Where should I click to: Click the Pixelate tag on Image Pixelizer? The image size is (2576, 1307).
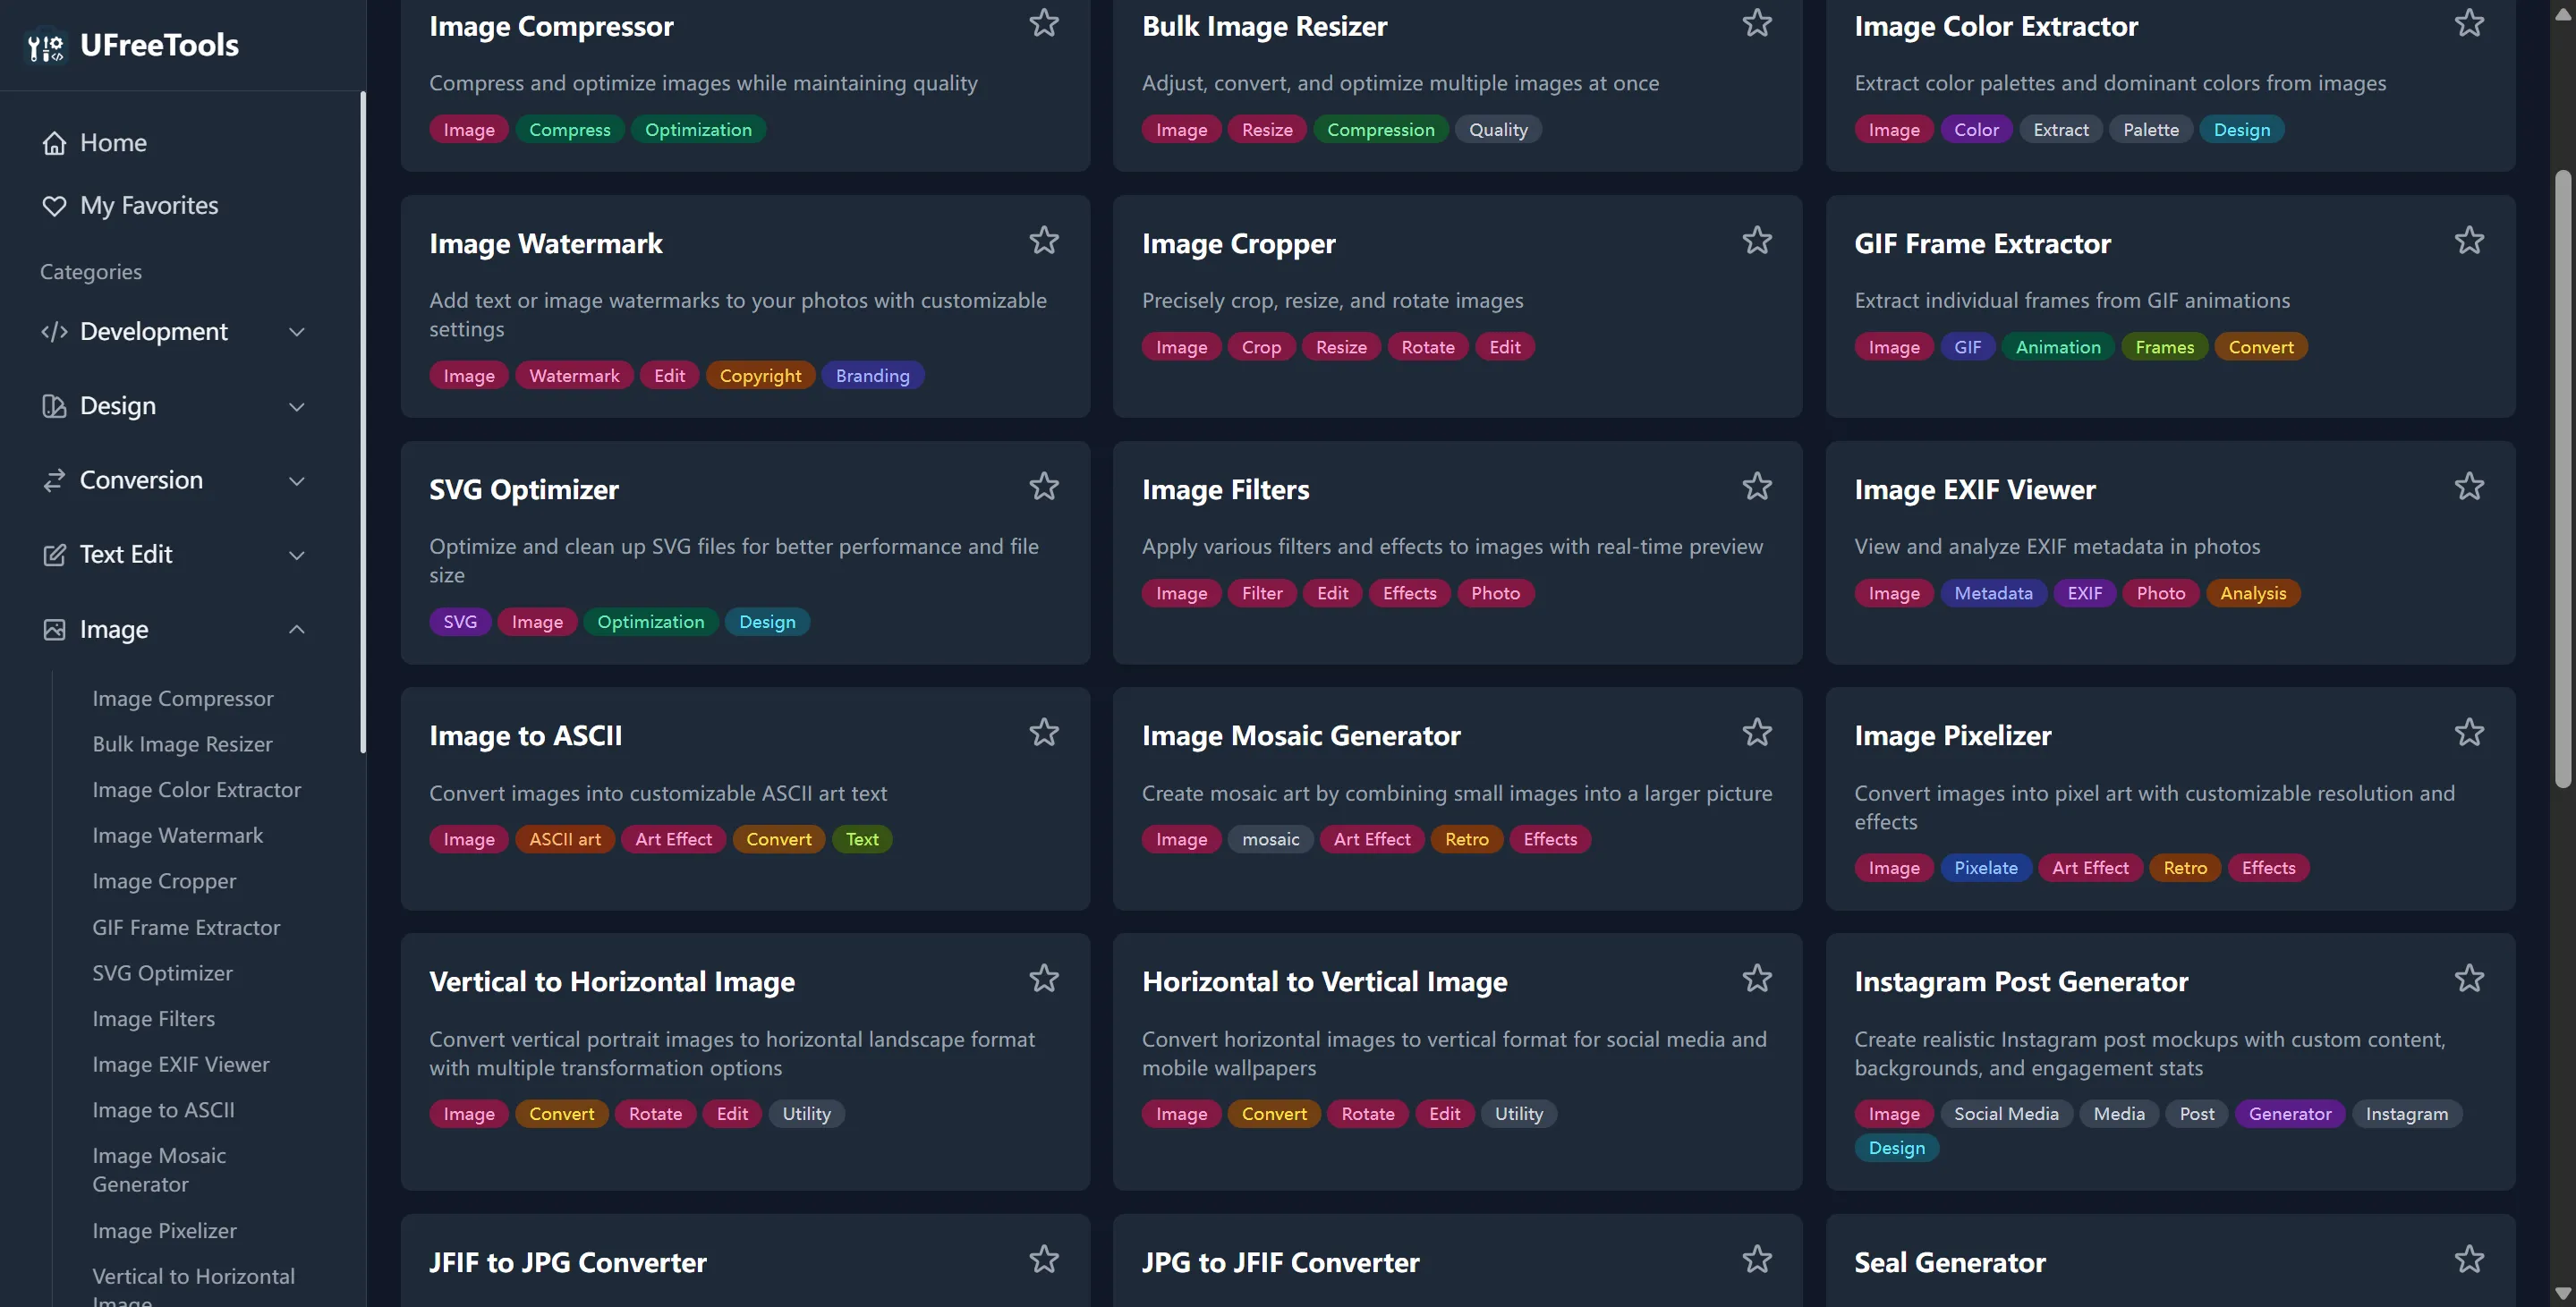1985,868
